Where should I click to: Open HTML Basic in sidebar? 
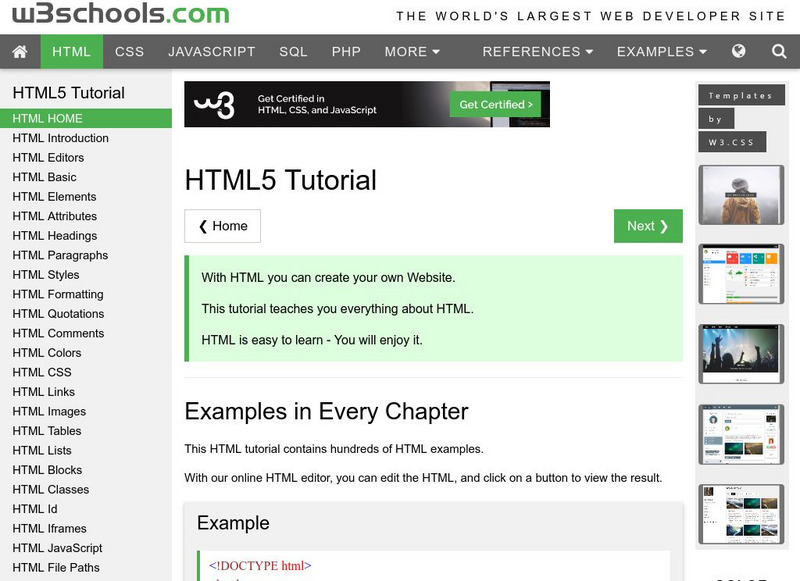pyautogui.click(x=86, y=177)
